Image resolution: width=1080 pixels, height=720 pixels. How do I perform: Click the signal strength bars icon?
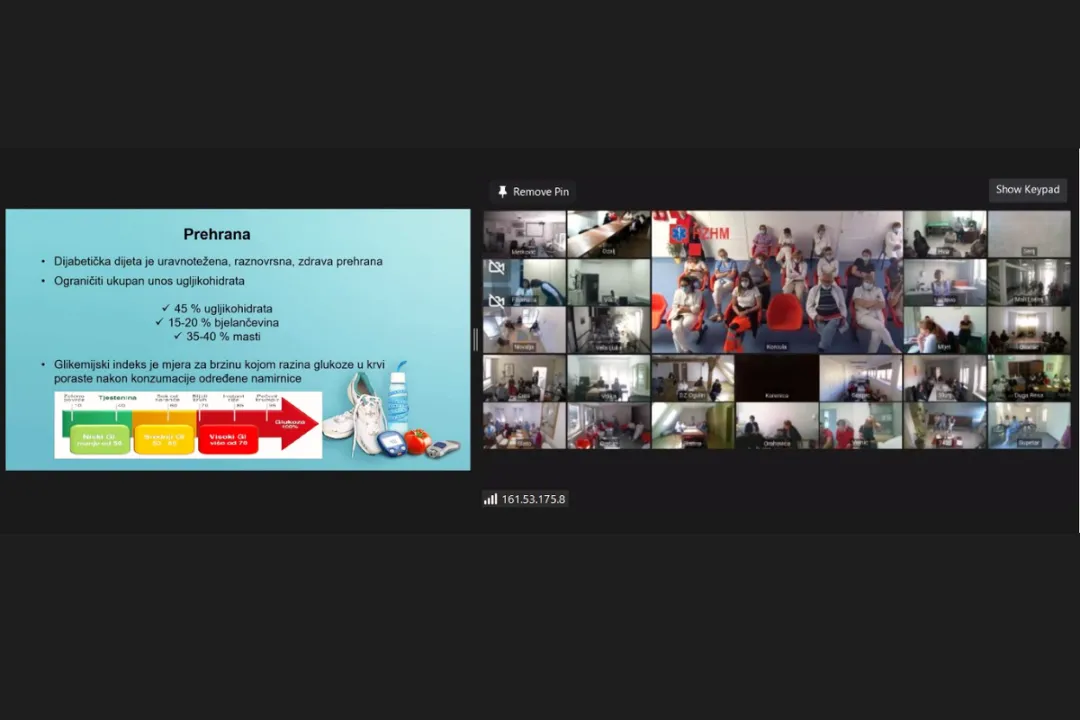point(490,499)
